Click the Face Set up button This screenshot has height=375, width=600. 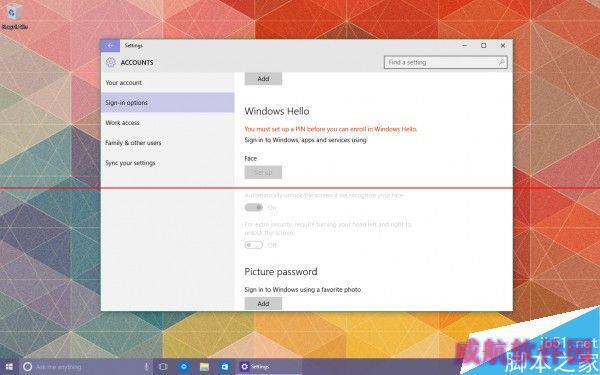point(263,172)
